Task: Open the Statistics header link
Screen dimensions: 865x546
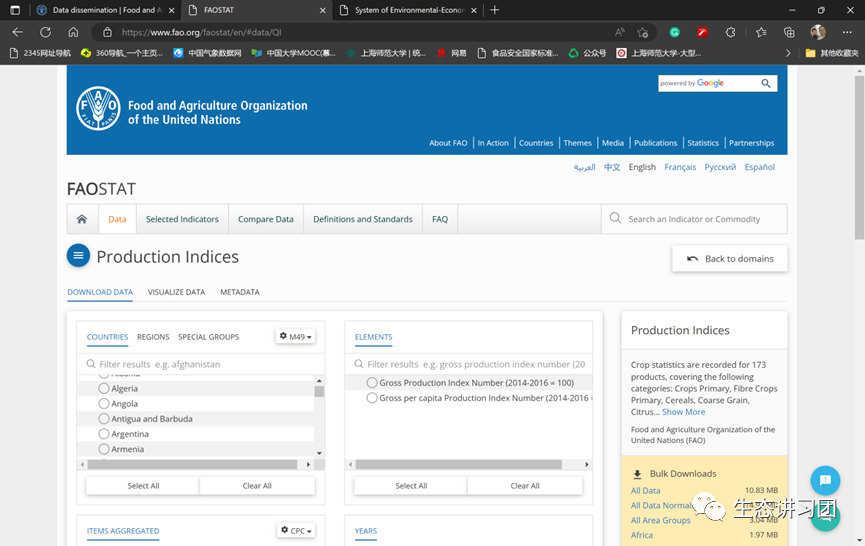Action: 703,143
